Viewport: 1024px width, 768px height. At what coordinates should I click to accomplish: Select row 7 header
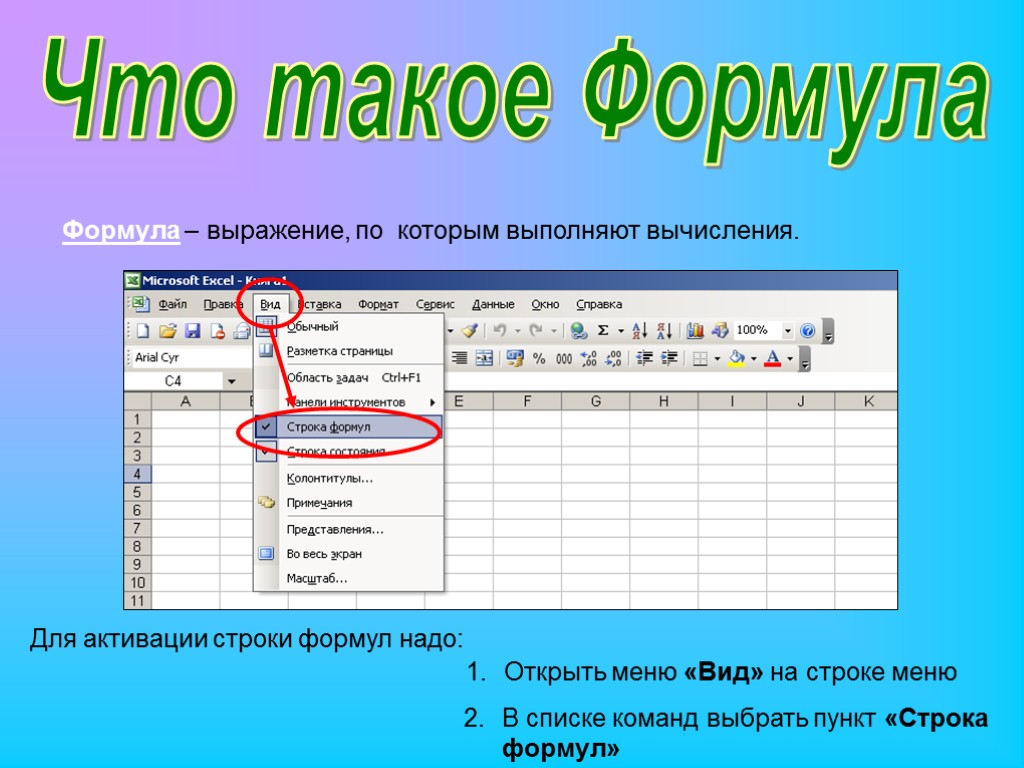(x=137, y=528)
